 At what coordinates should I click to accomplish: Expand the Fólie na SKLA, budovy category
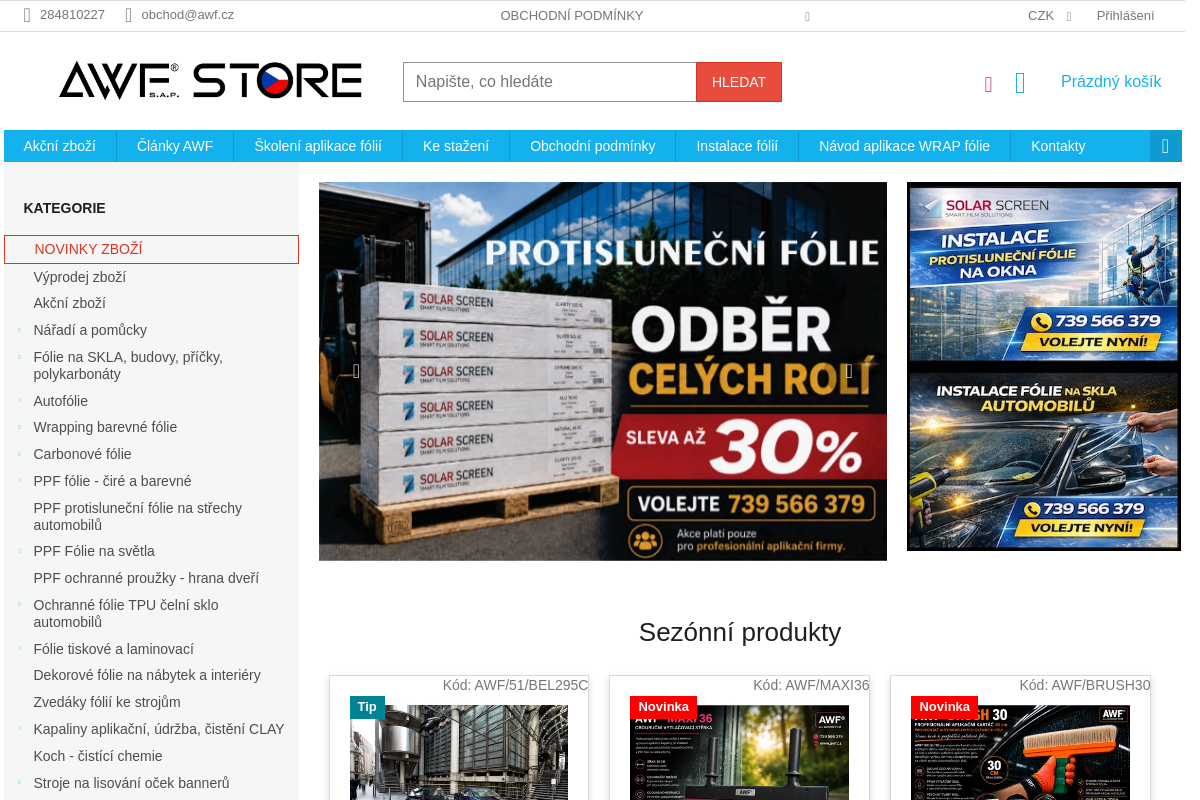point(19,357)
